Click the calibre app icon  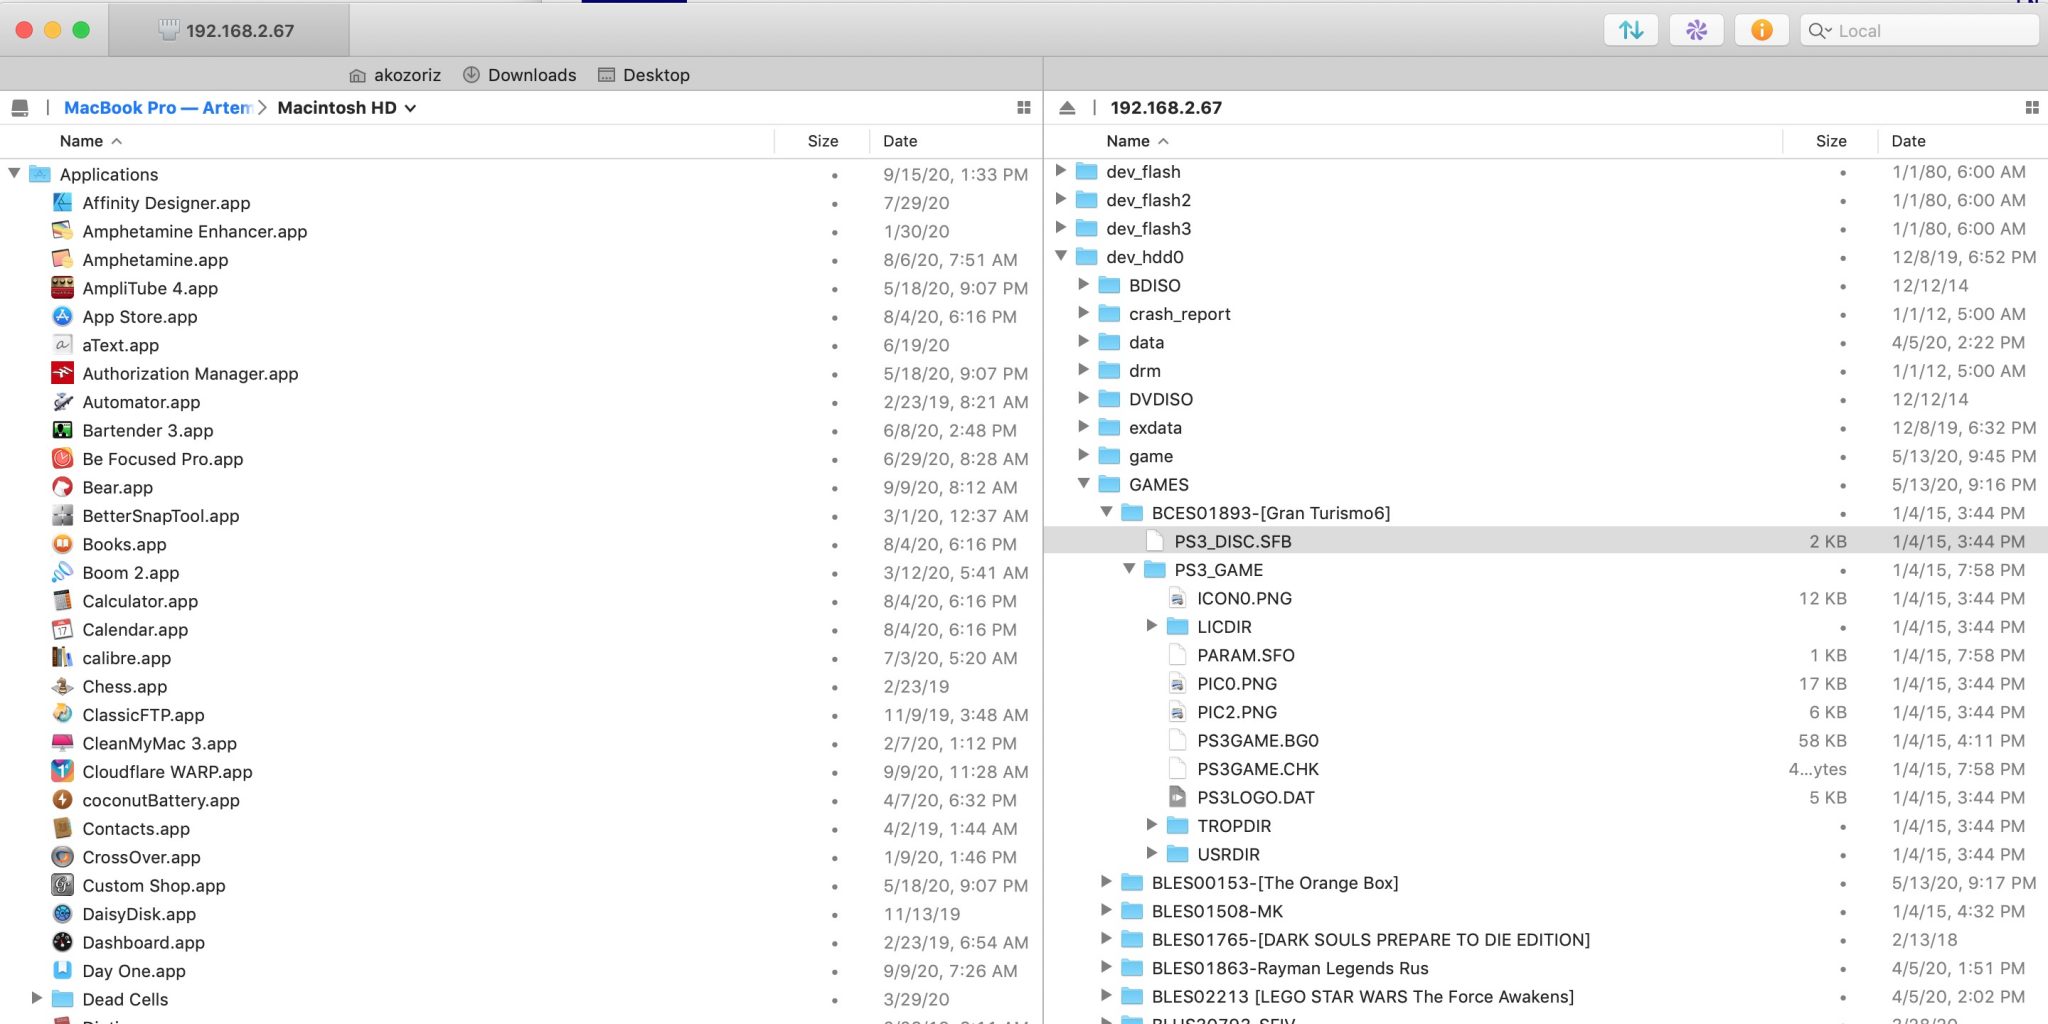[62, 657]
